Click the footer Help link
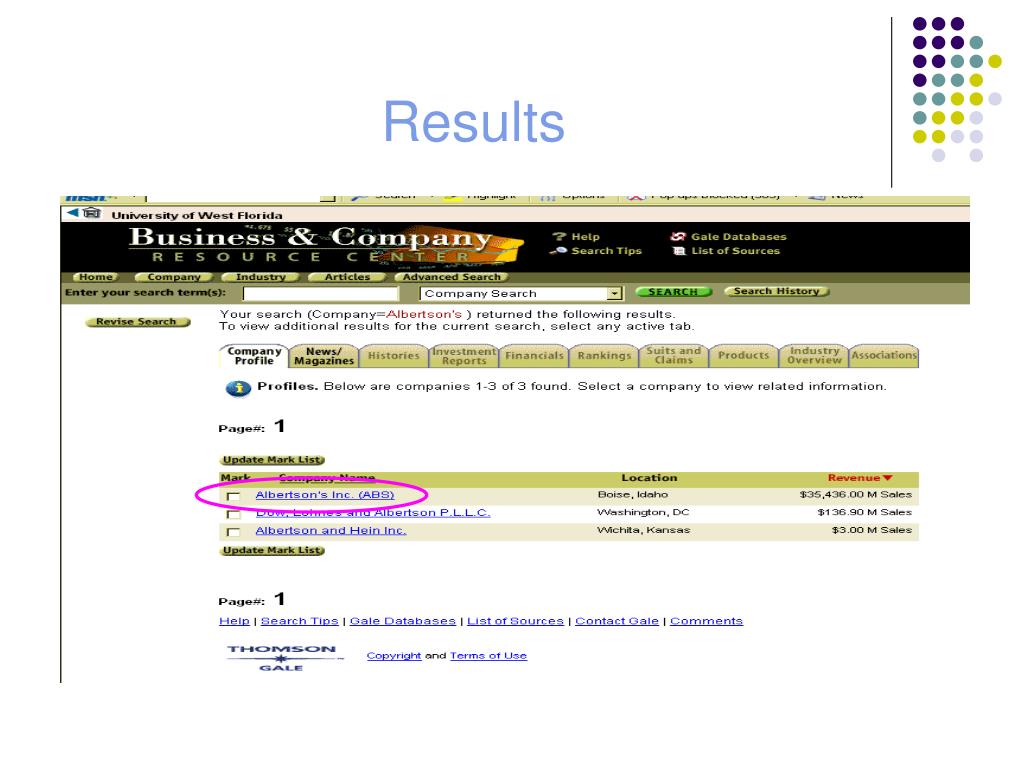 (234, 621)
